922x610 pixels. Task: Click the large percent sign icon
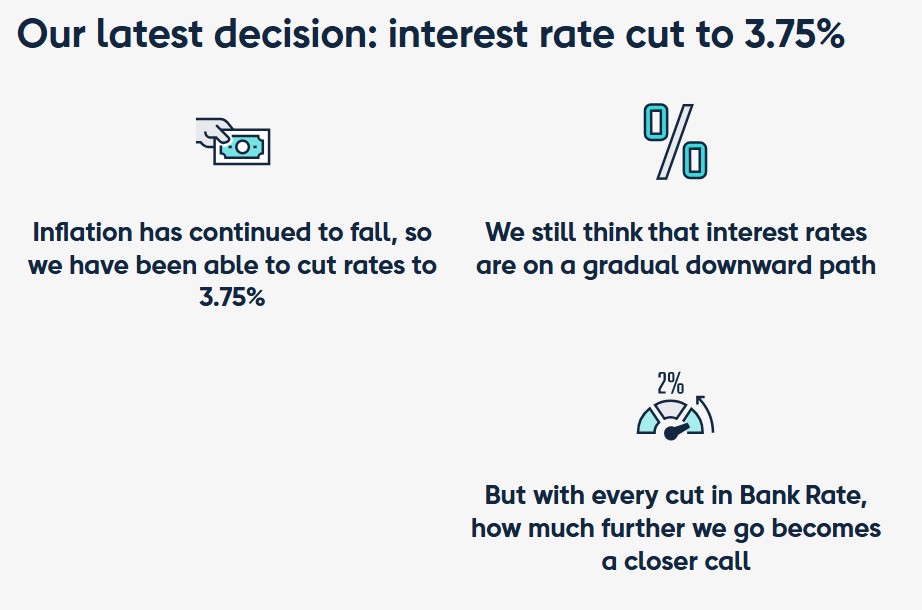click(x=675, y=141)
